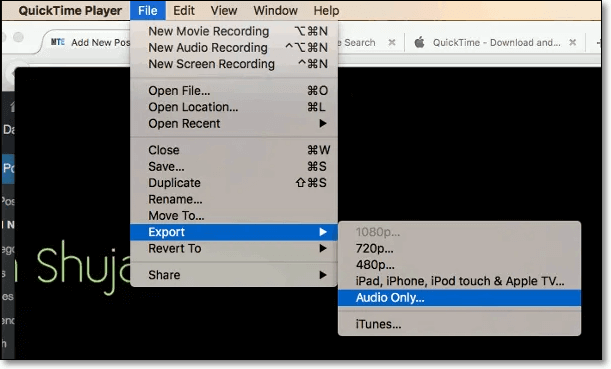611x369 pixels.
Task: Click the QuickTime Player app menu
Action: click(70, 11)
